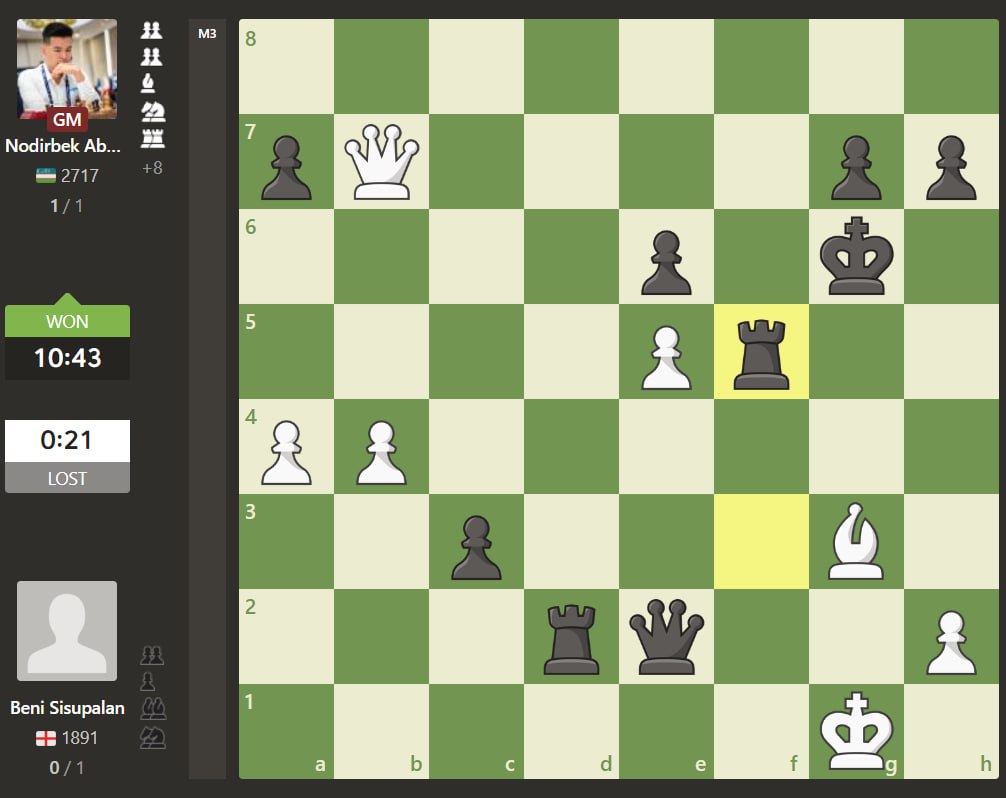Image resolution: width=1006 pixels, height=798 pixels.
Task: Select the white queen on b7
Action: pos(381,162)
